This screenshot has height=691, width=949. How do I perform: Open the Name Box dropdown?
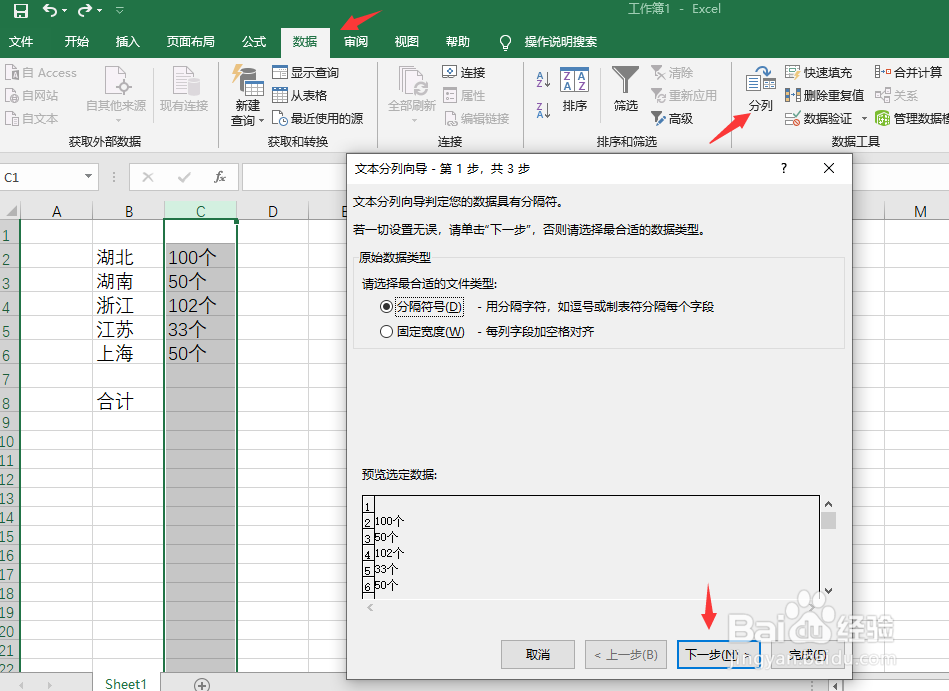tap(86, 175)
